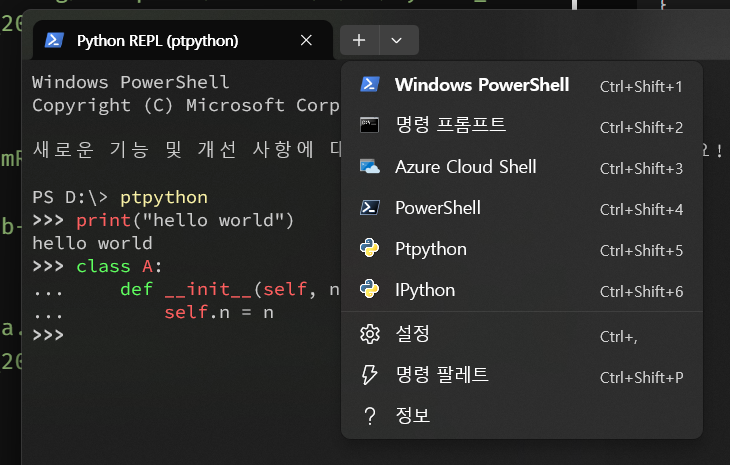Click the Windows PowerShell profile icon in menu
The image size is (730, 465).
tap(370, 84)
